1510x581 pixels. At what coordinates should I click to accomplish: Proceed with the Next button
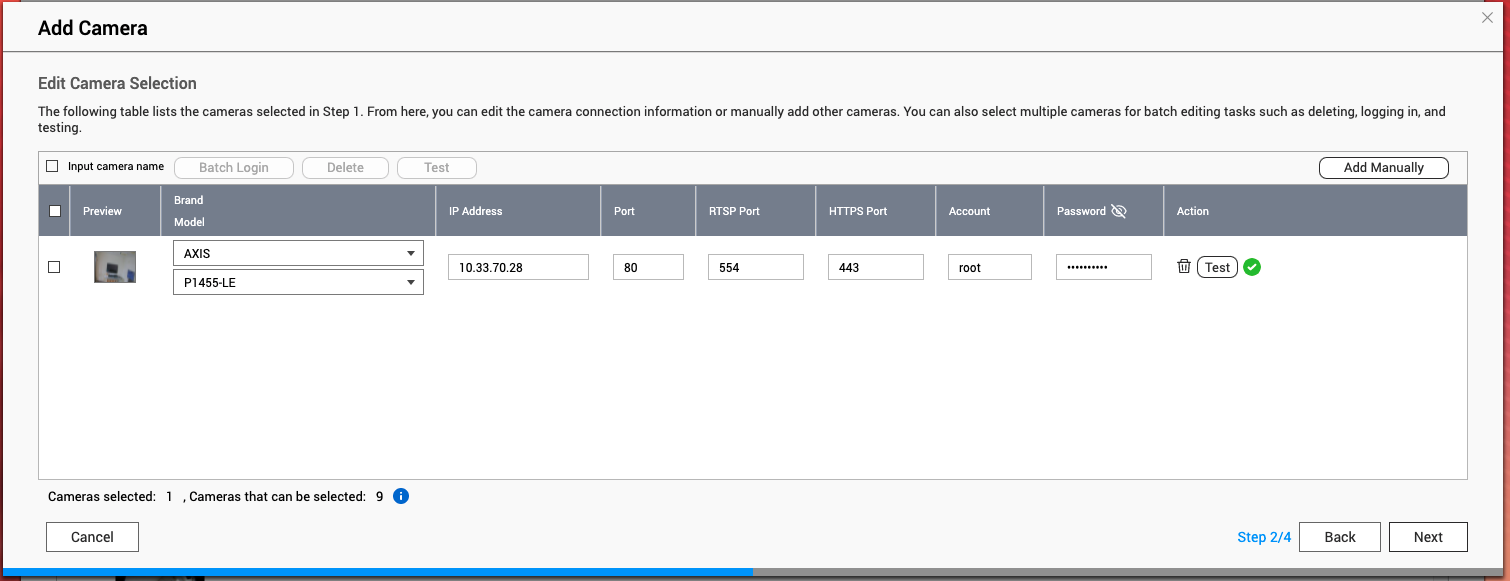(x=1427, y=537)
